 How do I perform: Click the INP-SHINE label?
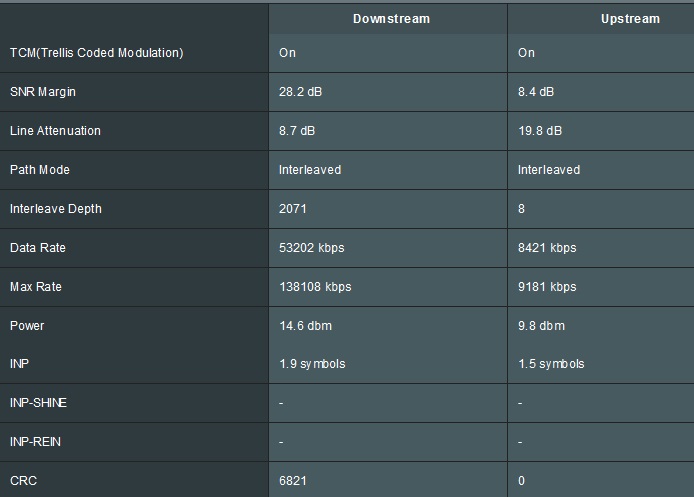tap(39, 402)
